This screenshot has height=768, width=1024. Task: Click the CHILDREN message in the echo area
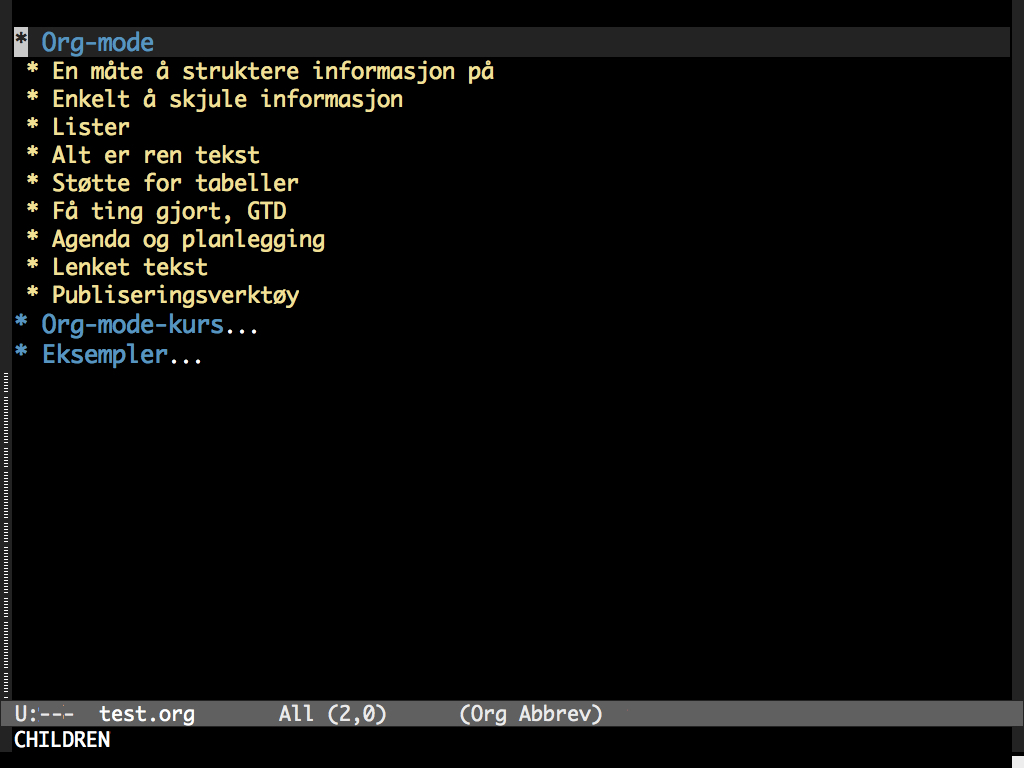coord(62,740)
